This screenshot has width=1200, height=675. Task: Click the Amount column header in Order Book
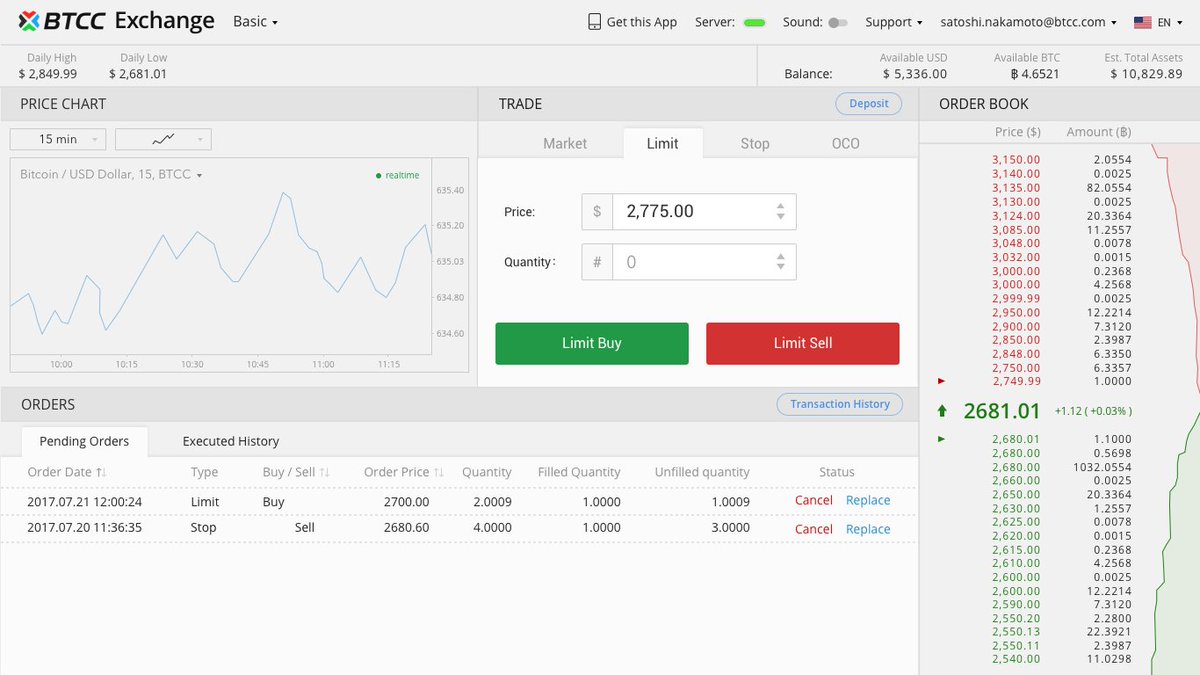click(x=1099, y=132)
